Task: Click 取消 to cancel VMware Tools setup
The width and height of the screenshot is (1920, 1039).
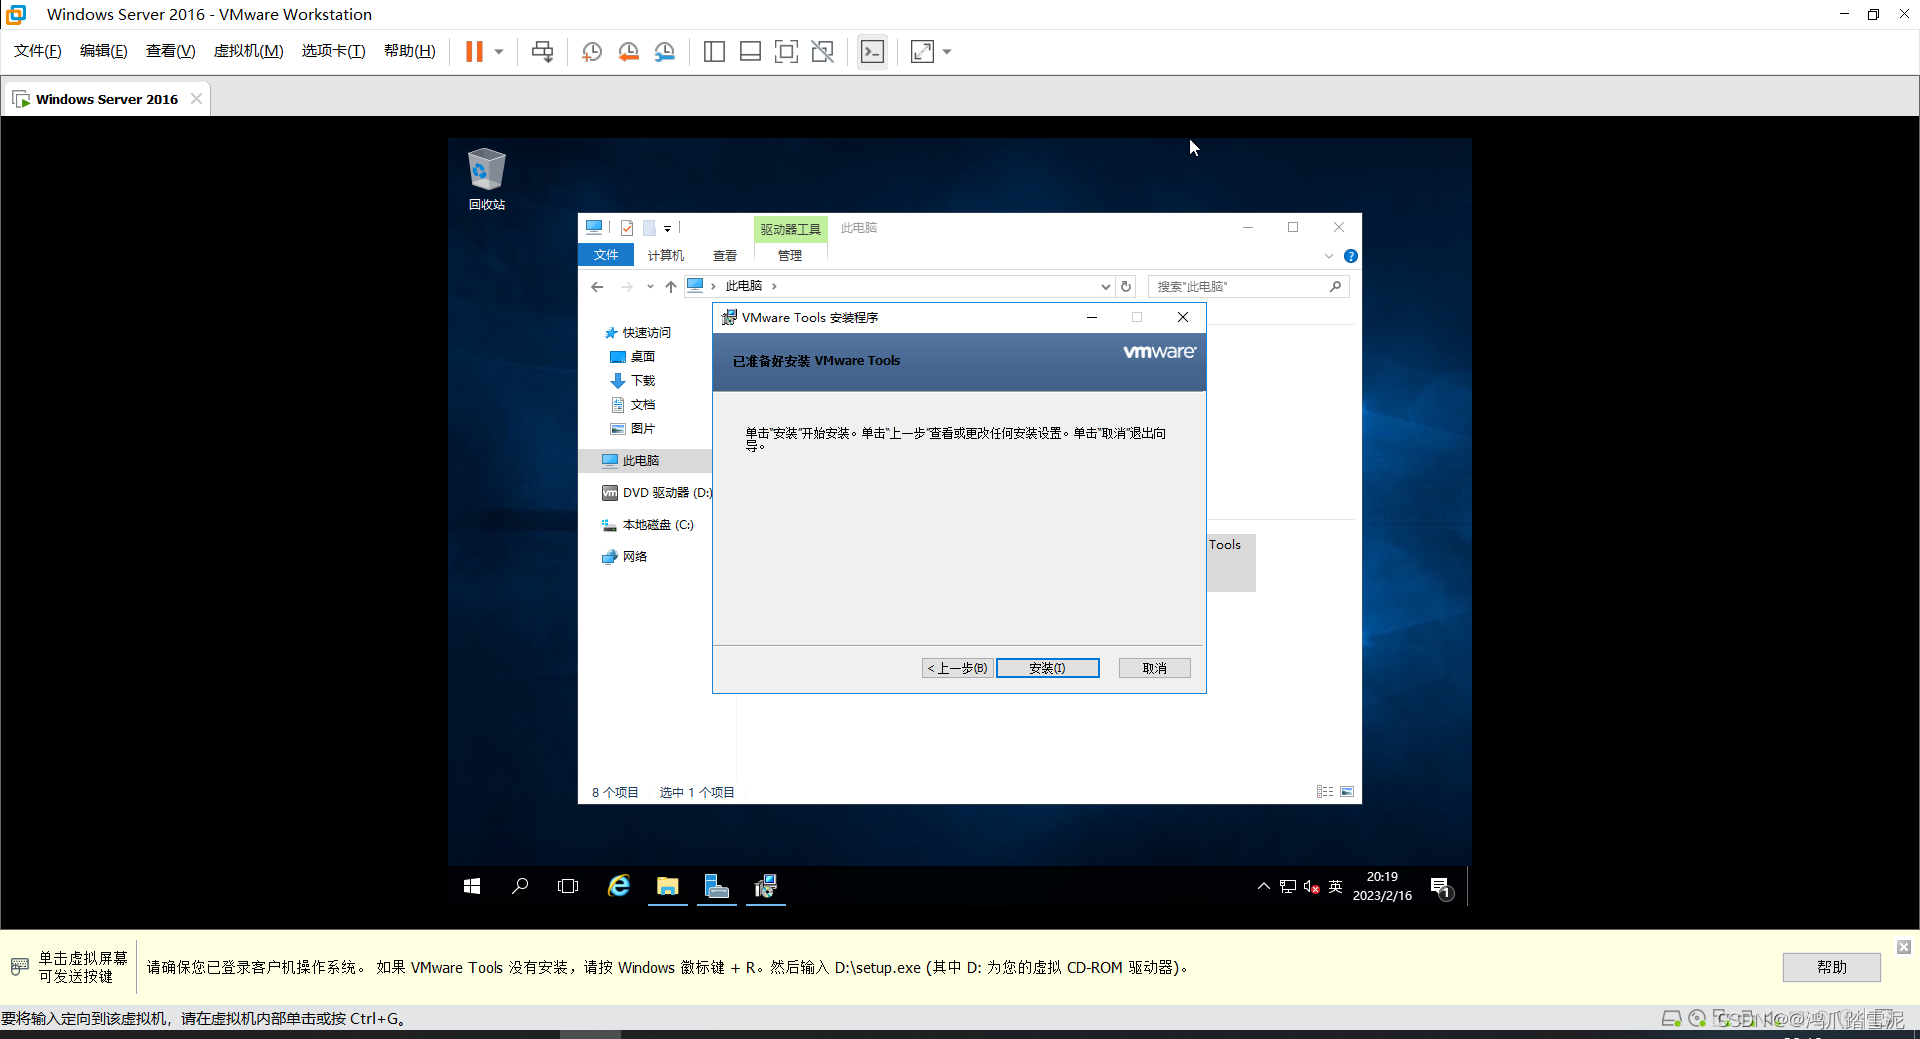Action: click(x=1154, y=668)
